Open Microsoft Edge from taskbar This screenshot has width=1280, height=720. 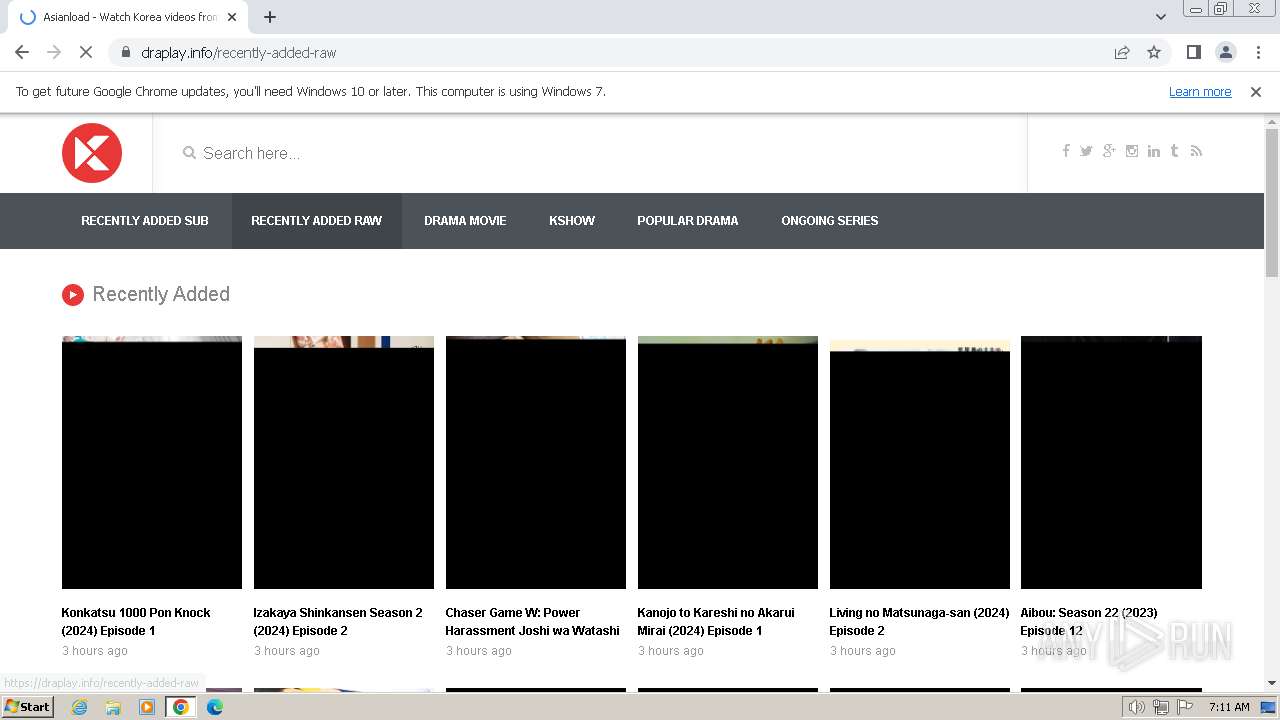[x=215, y=707]
